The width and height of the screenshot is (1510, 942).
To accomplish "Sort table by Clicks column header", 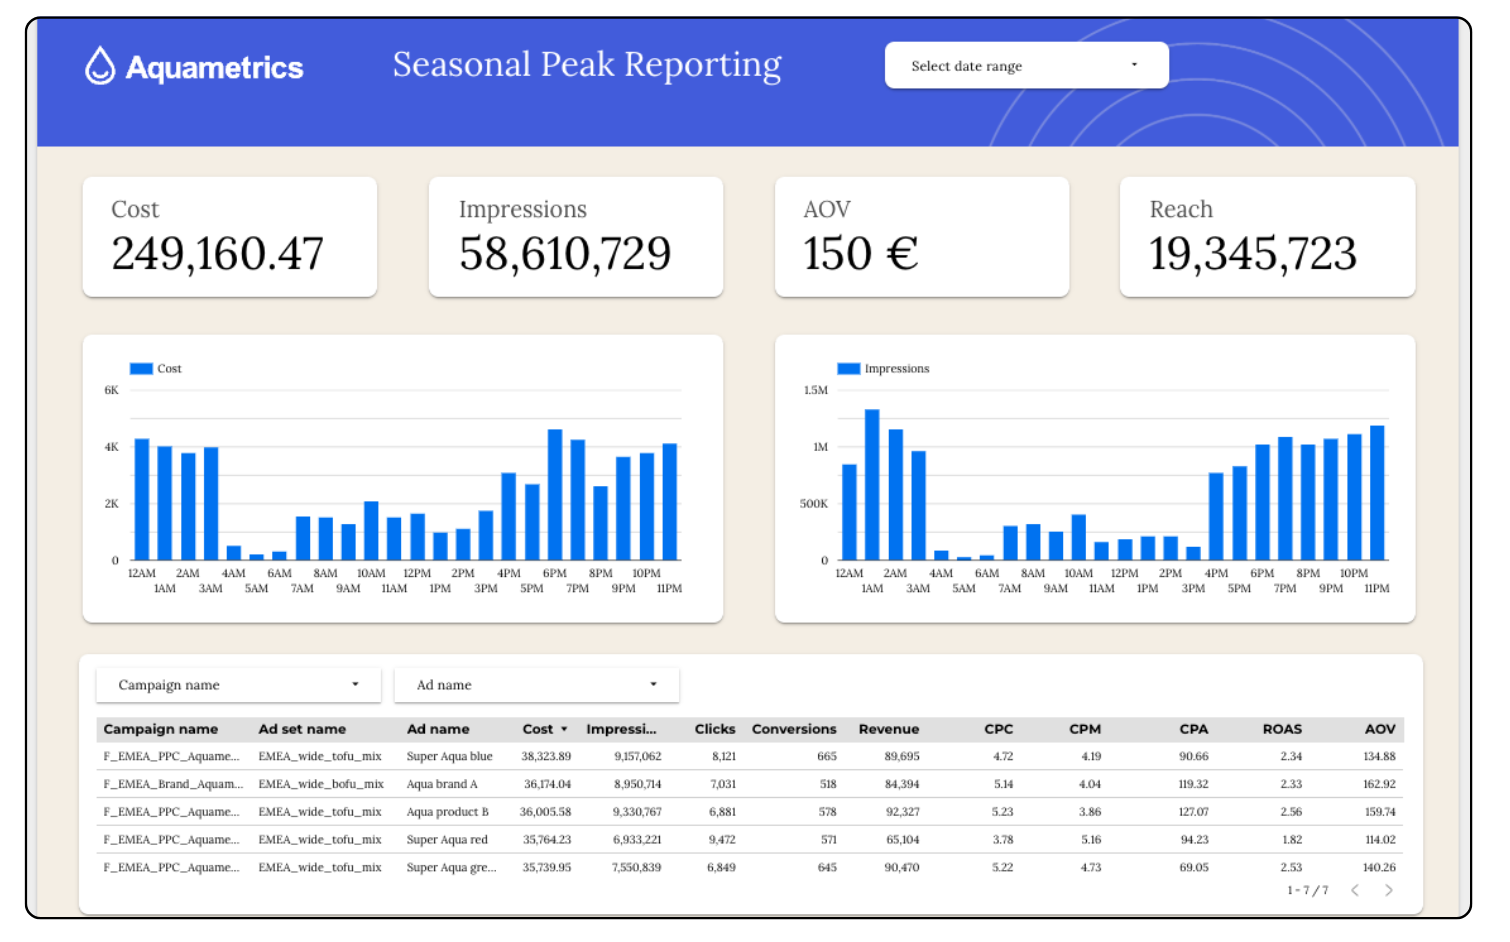I will (x=714, y=729).
